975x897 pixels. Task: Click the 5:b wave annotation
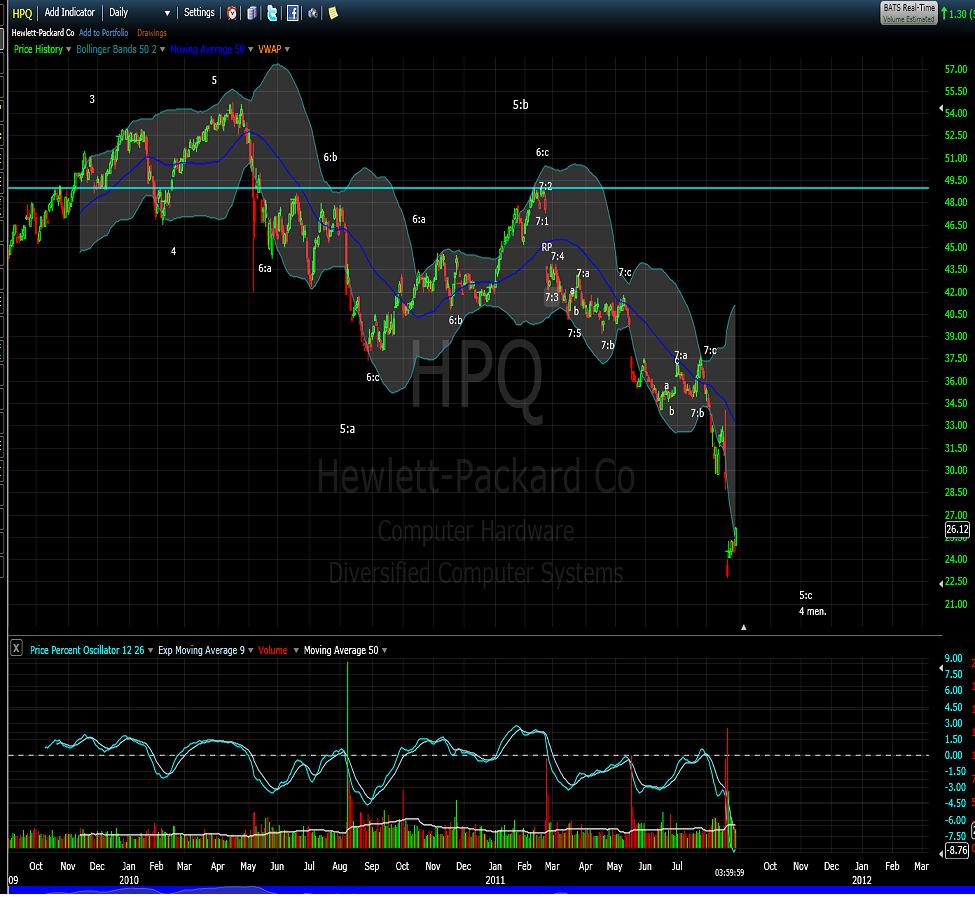[x=520, y=105]
